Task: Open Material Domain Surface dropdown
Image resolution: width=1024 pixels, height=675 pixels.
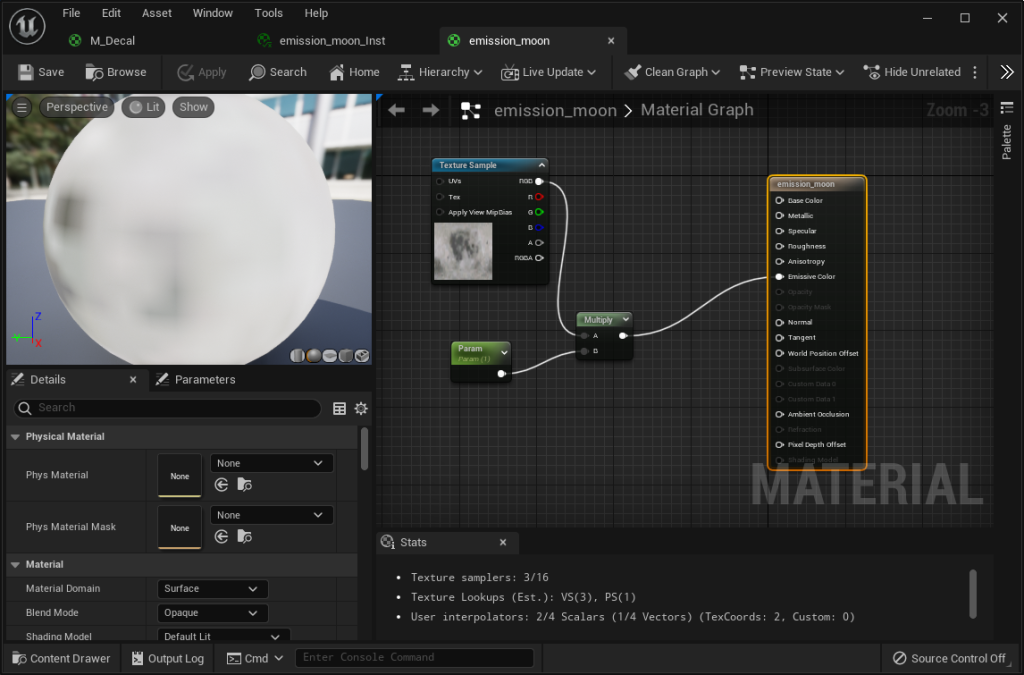Action: click(x=212, y=589)
